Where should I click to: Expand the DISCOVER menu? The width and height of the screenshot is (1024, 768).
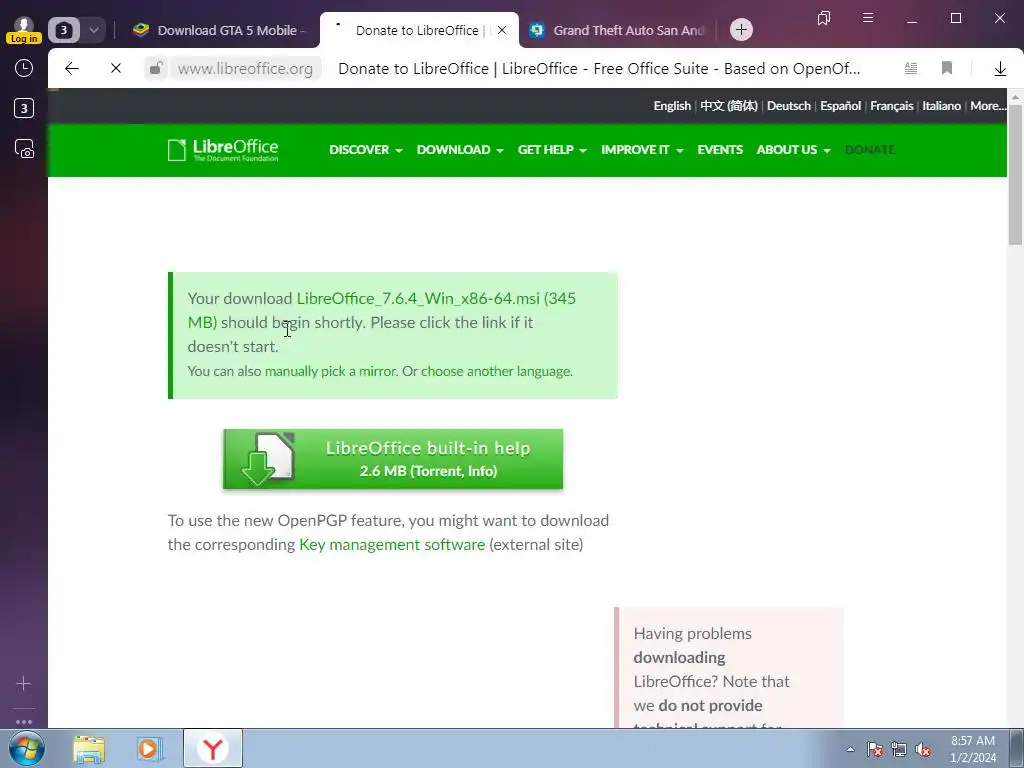(x=366, y=150)
